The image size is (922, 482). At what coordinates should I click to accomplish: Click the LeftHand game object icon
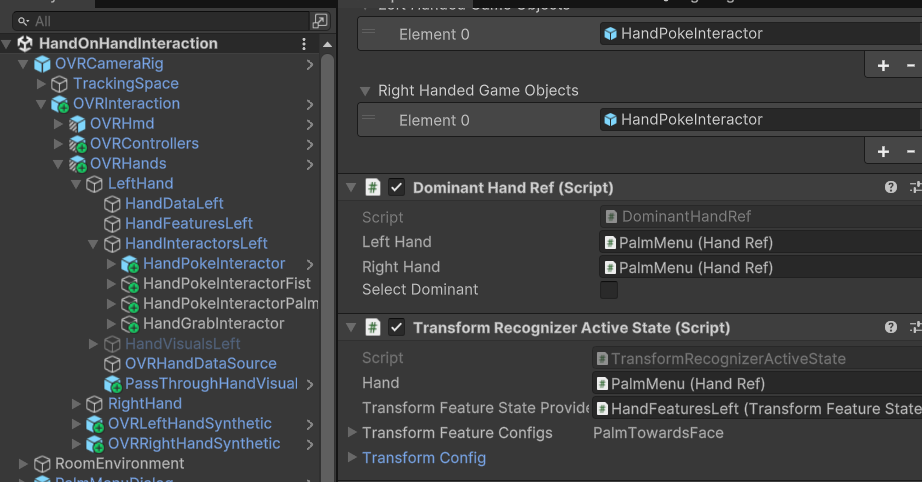[94, 184]
